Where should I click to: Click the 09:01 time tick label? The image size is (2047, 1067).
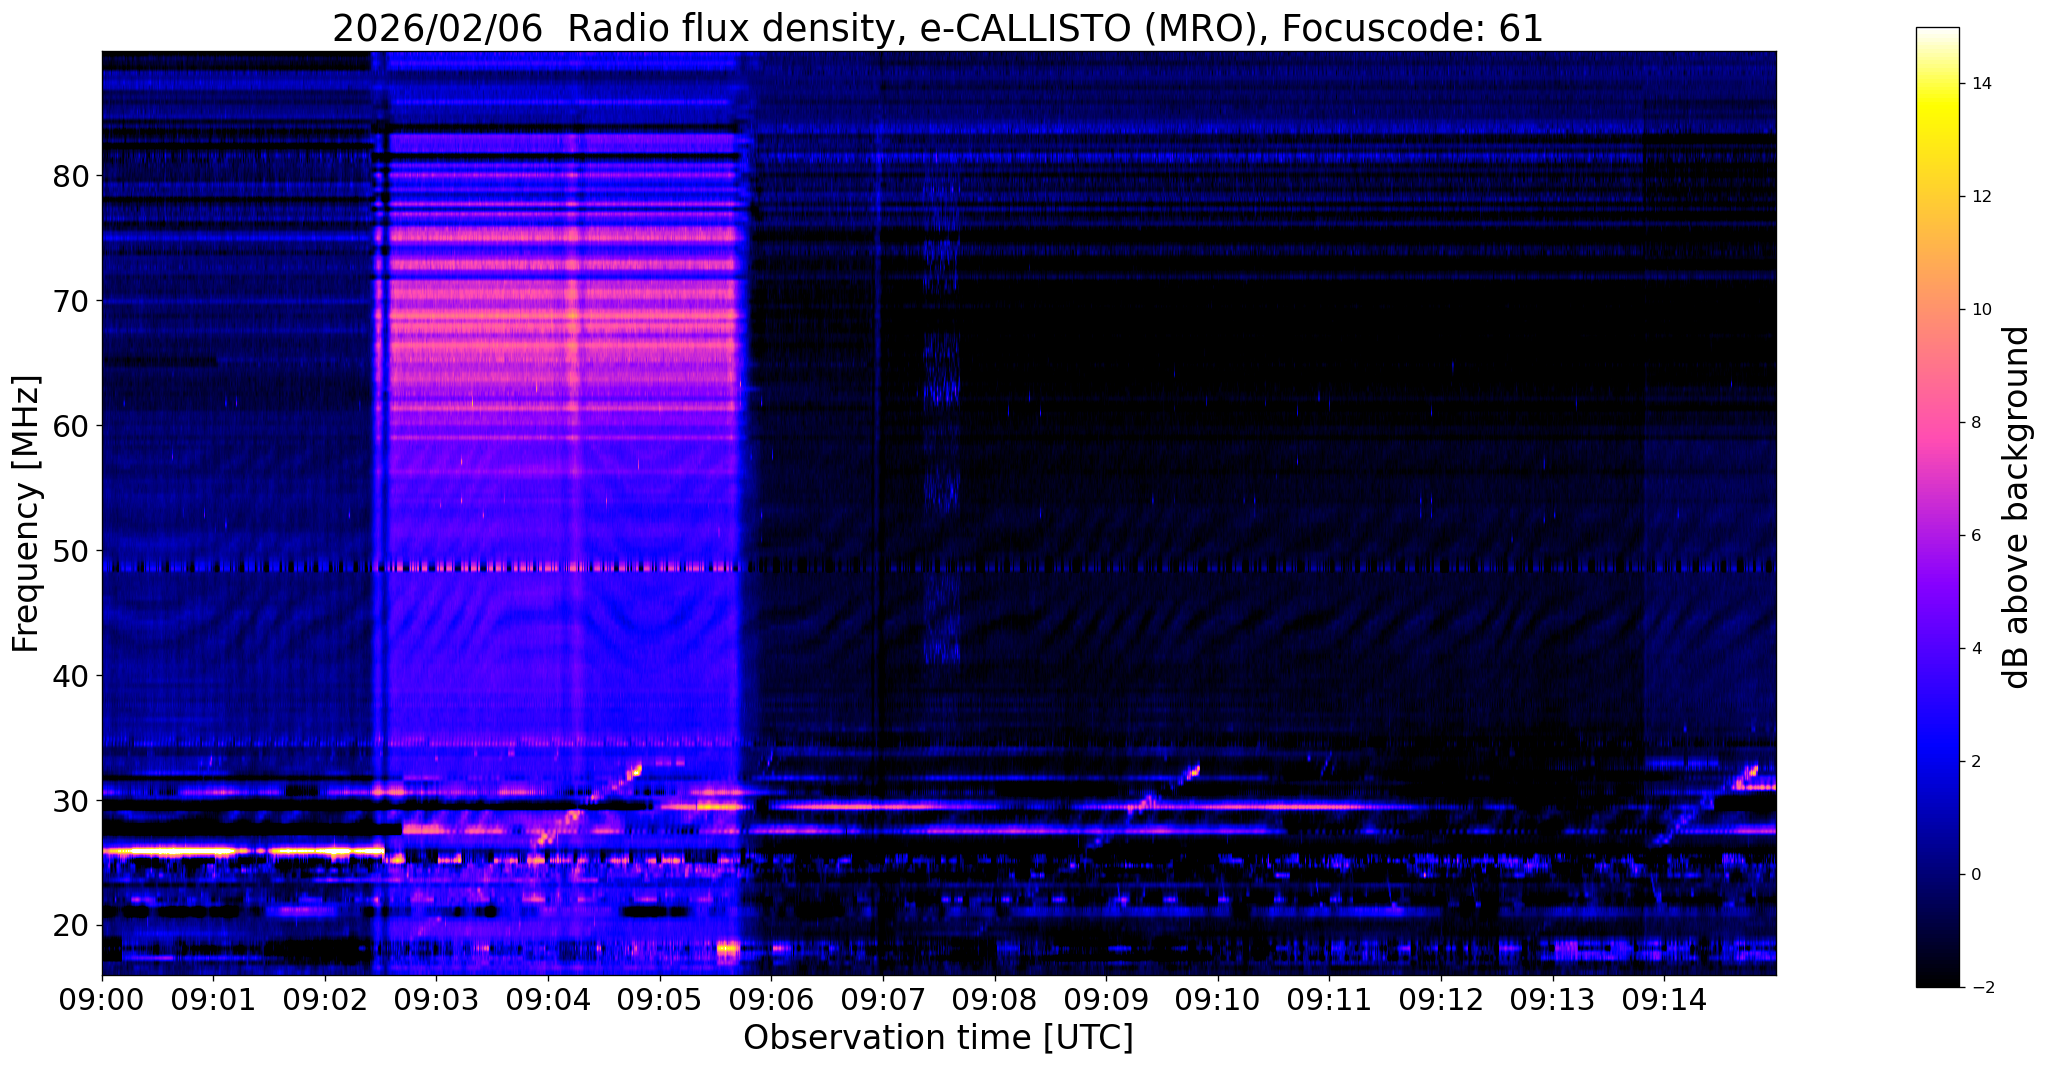coord(214,1000)
